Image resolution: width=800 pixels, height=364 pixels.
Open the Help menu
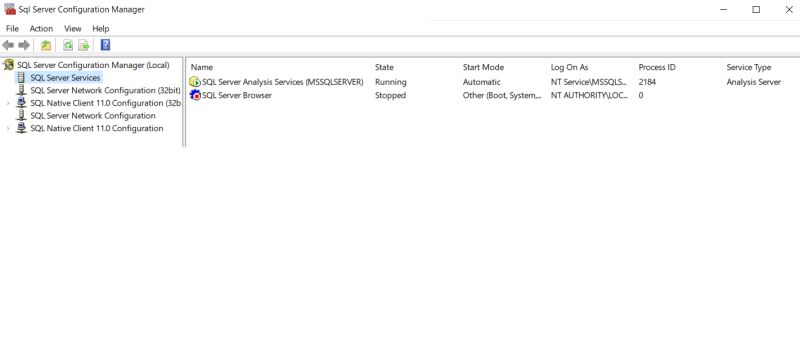tap(101, 29)
